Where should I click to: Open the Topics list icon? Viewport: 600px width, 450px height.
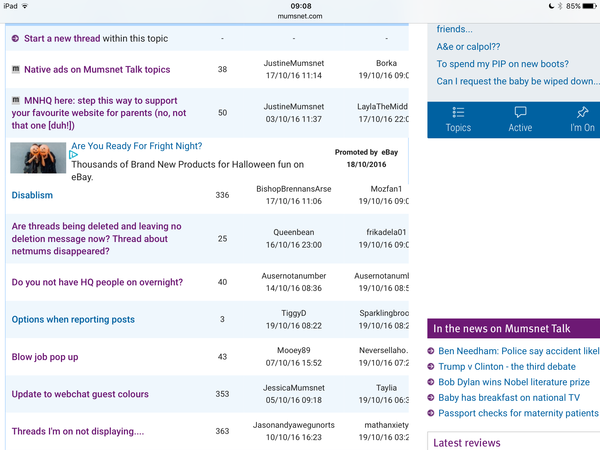458,112
